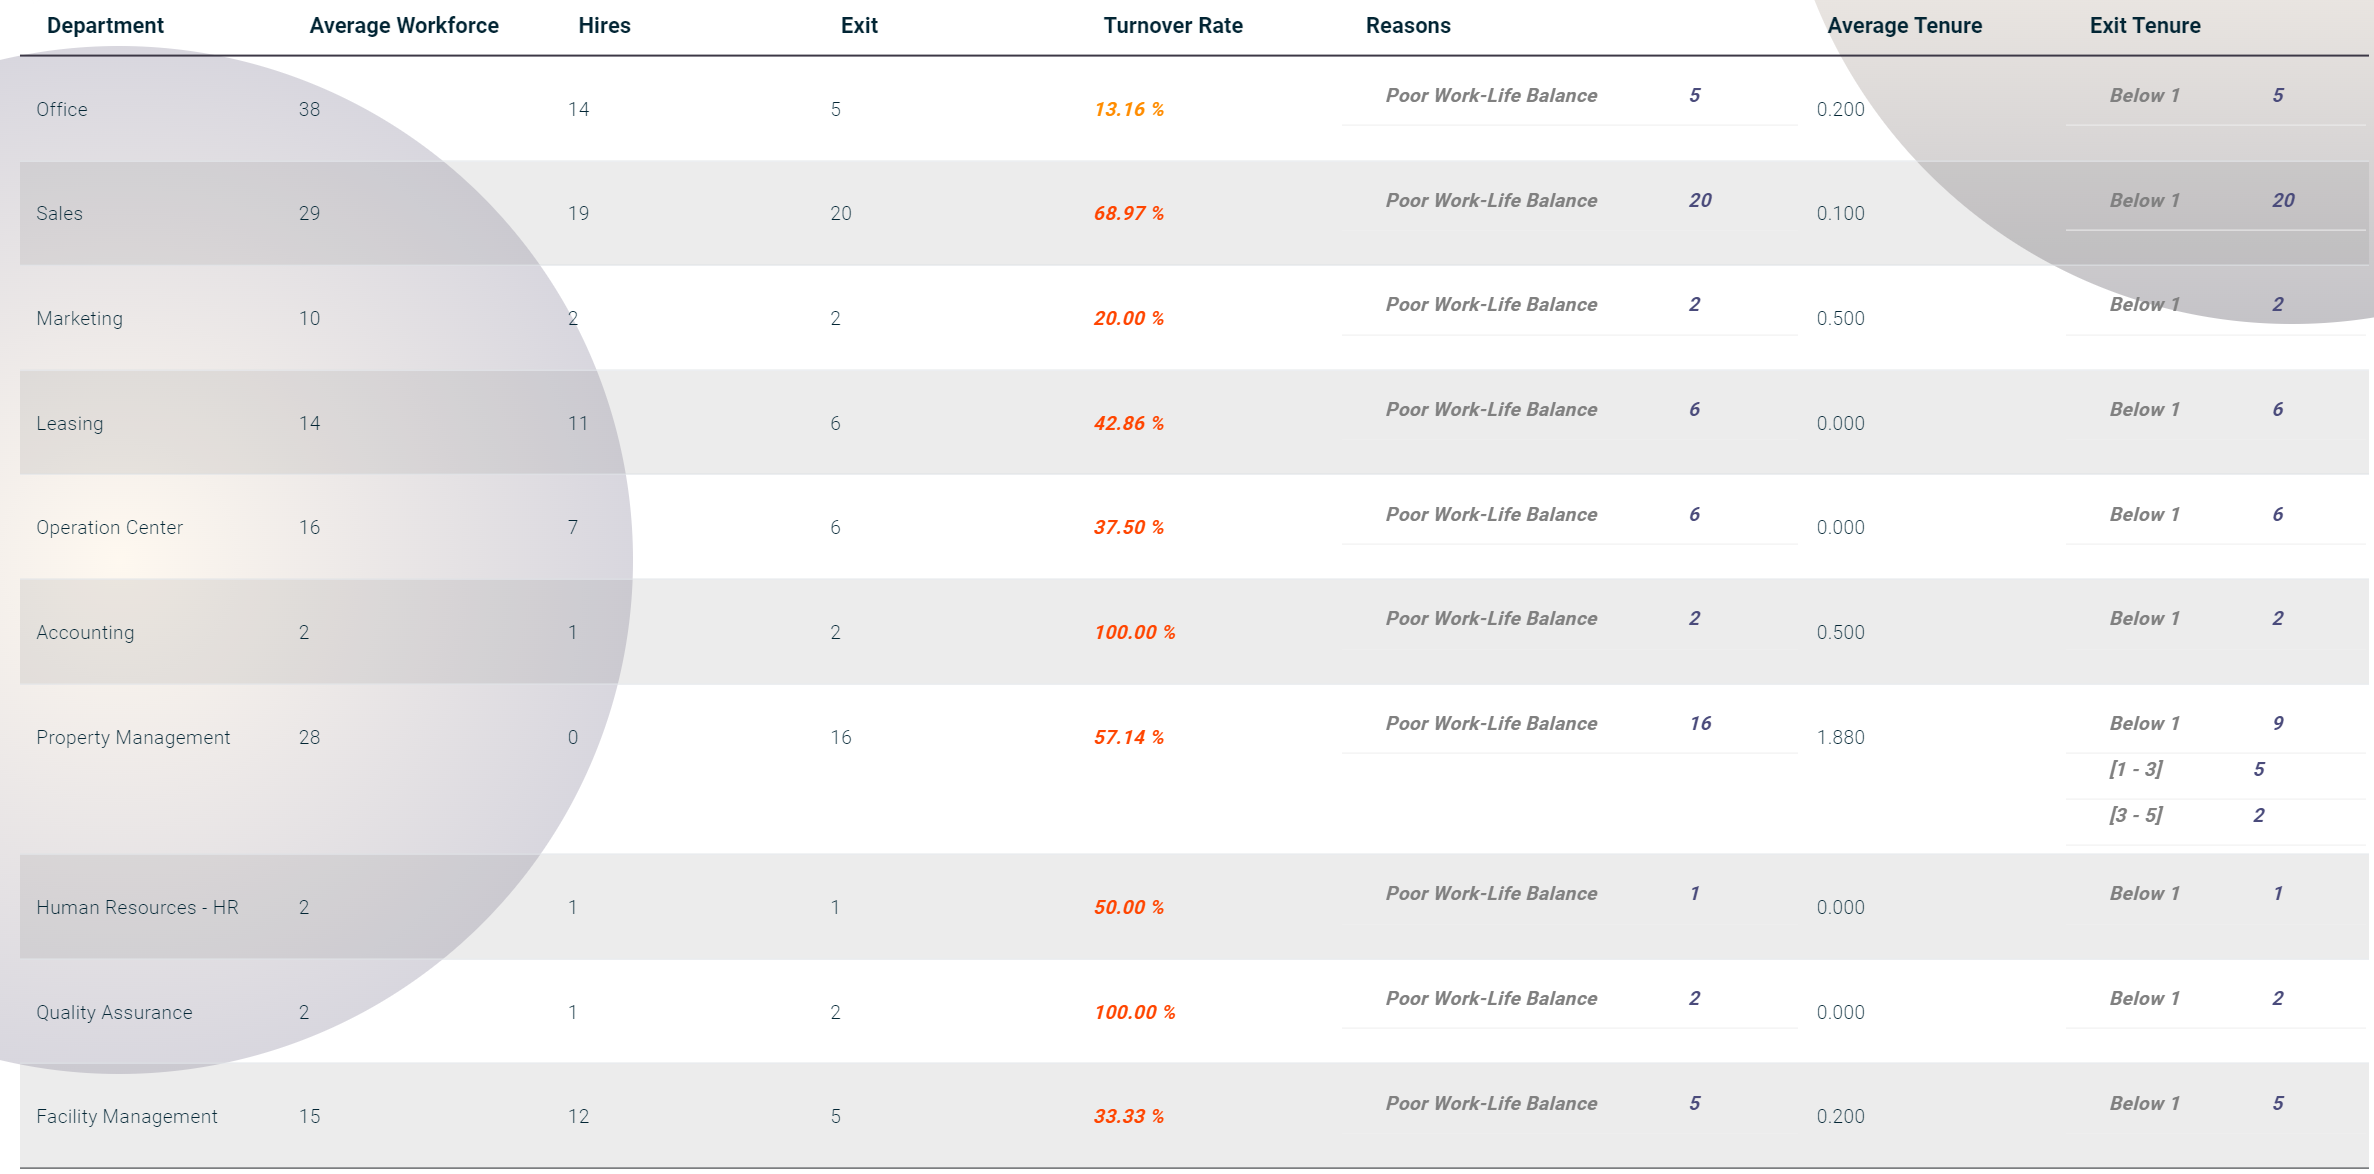Viewport: 2374px width, 1174px height.
Task: Click Leasing hires value 11
Action: (x=578, y=423)
